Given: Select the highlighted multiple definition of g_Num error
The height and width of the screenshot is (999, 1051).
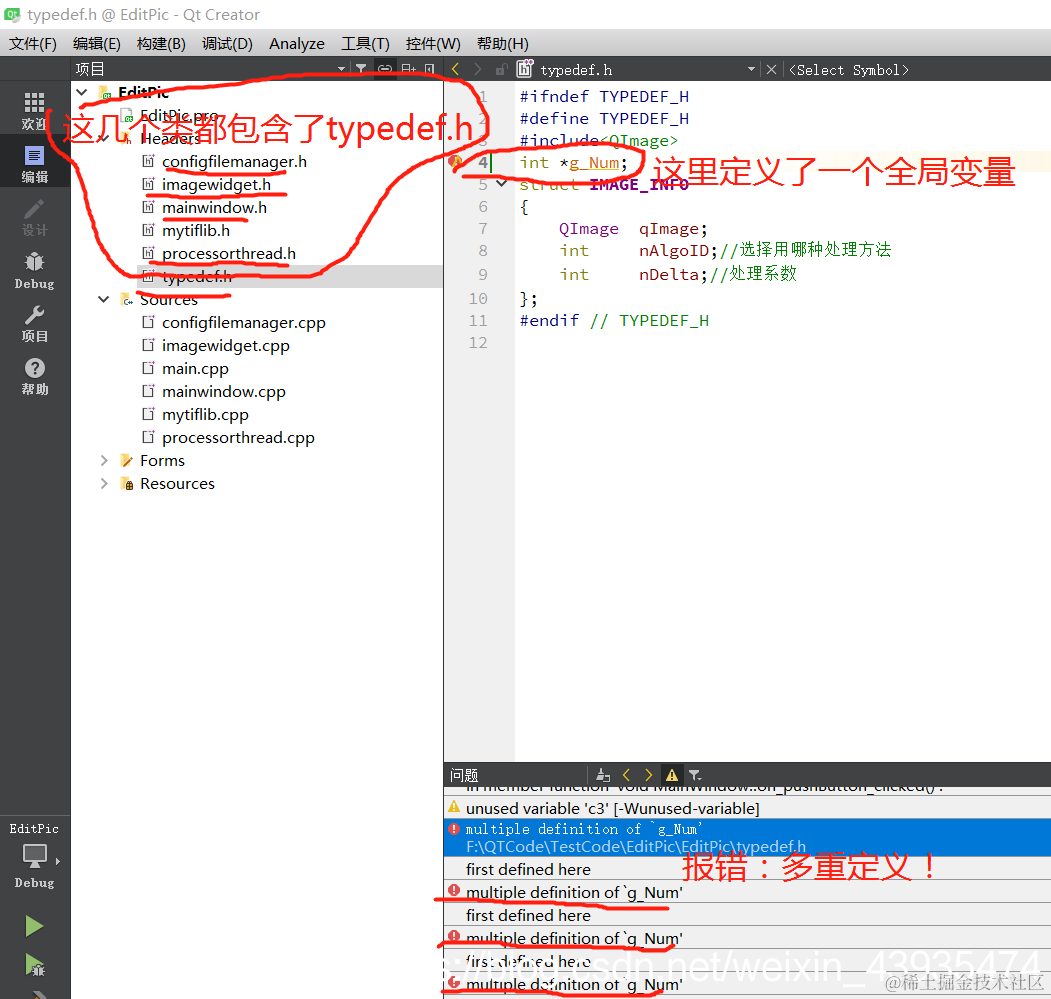Looking at the screenshot, I should click(747, 837).
